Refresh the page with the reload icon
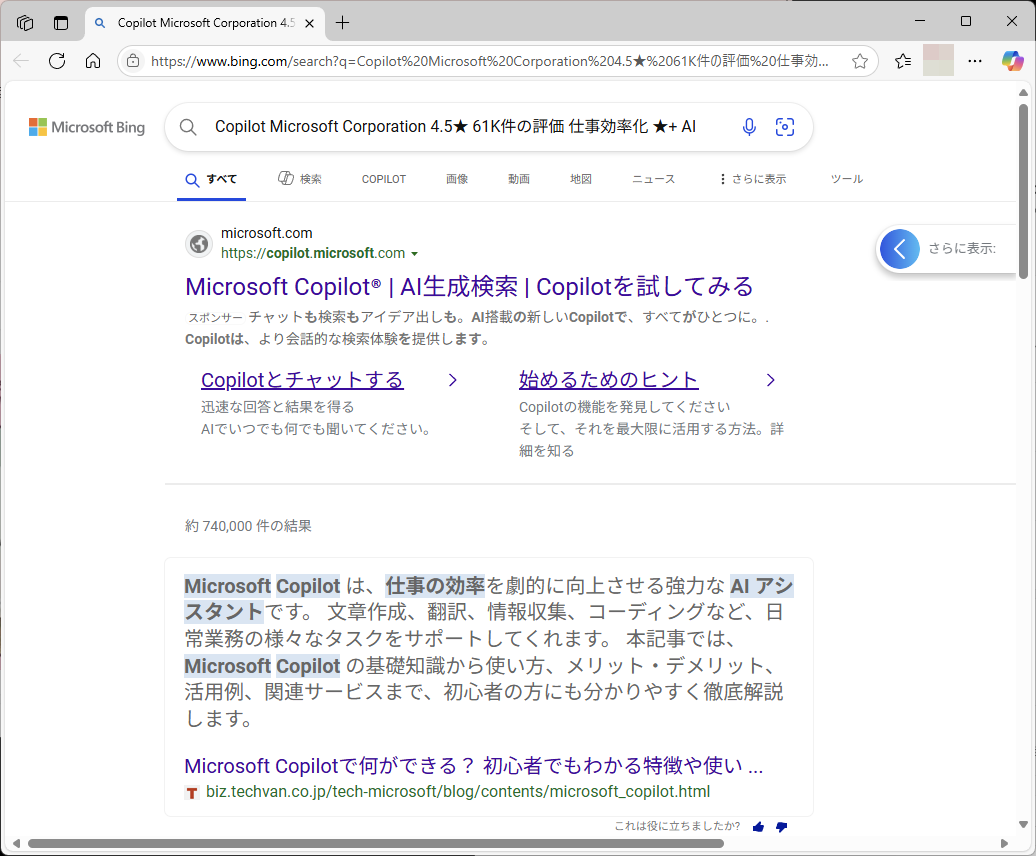The width and height of the screenshot is (1036, 856). [57, 60]
